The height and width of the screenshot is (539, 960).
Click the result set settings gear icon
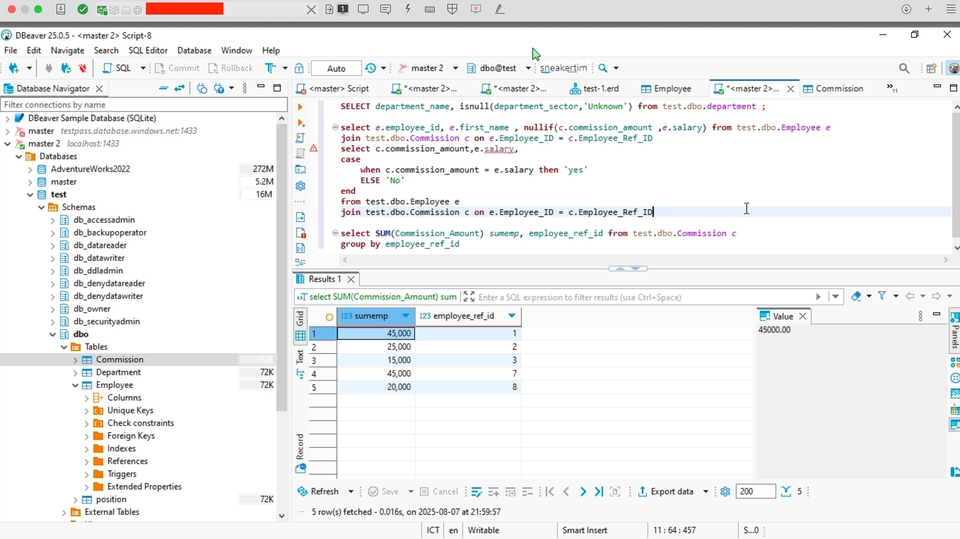click(725, 492)
